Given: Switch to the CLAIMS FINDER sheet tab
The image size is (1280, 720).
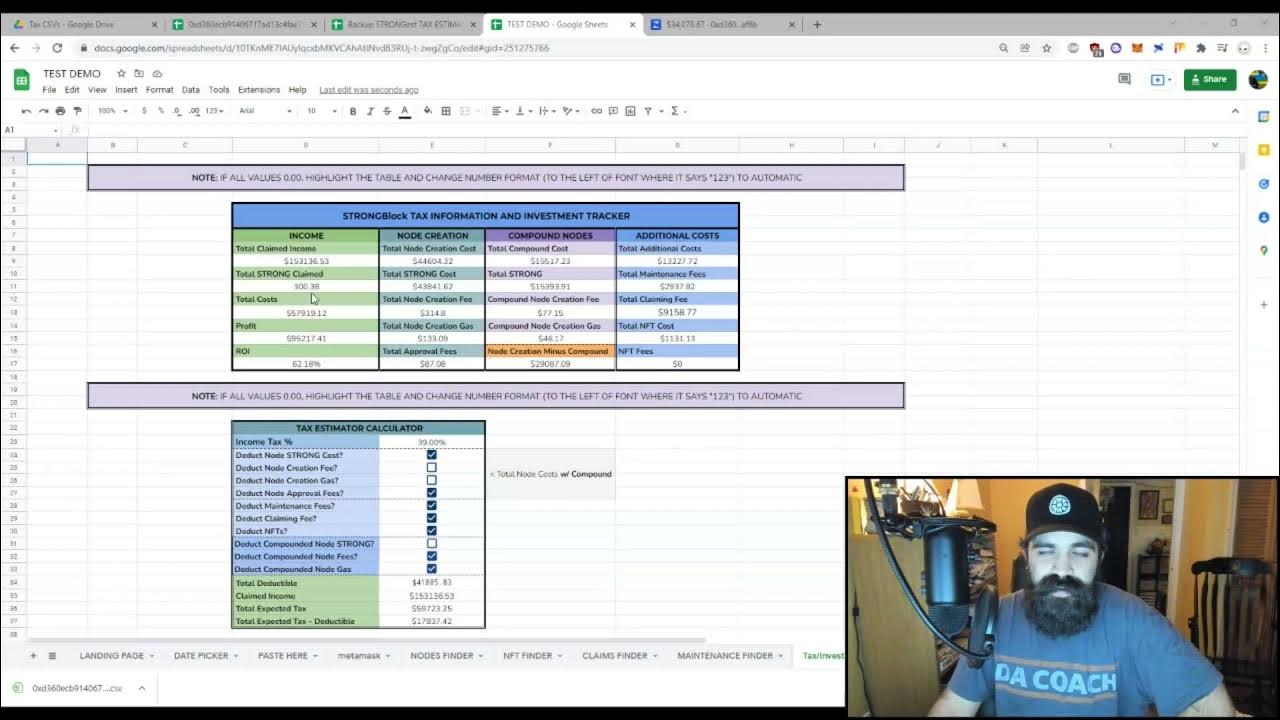Looking at the screenshot, I should pos(614,656).
